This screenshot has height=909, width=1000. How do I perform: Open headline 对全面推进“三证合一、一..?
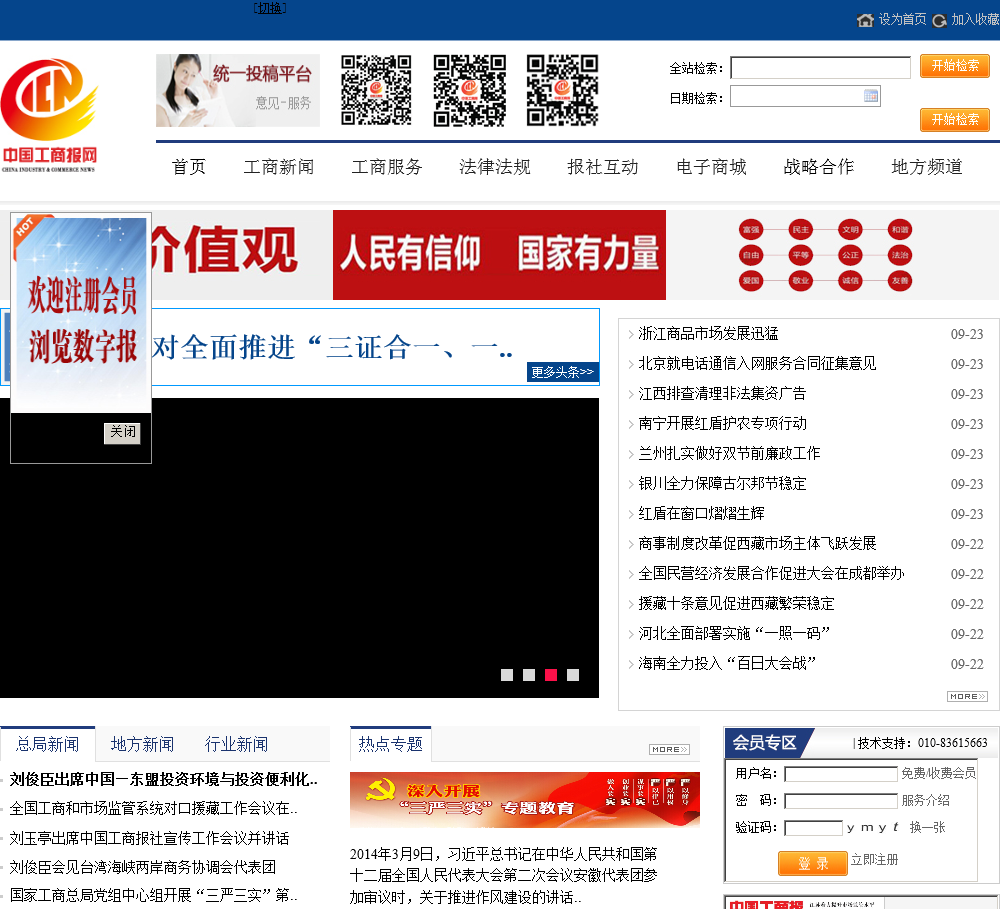coord(332,348)
